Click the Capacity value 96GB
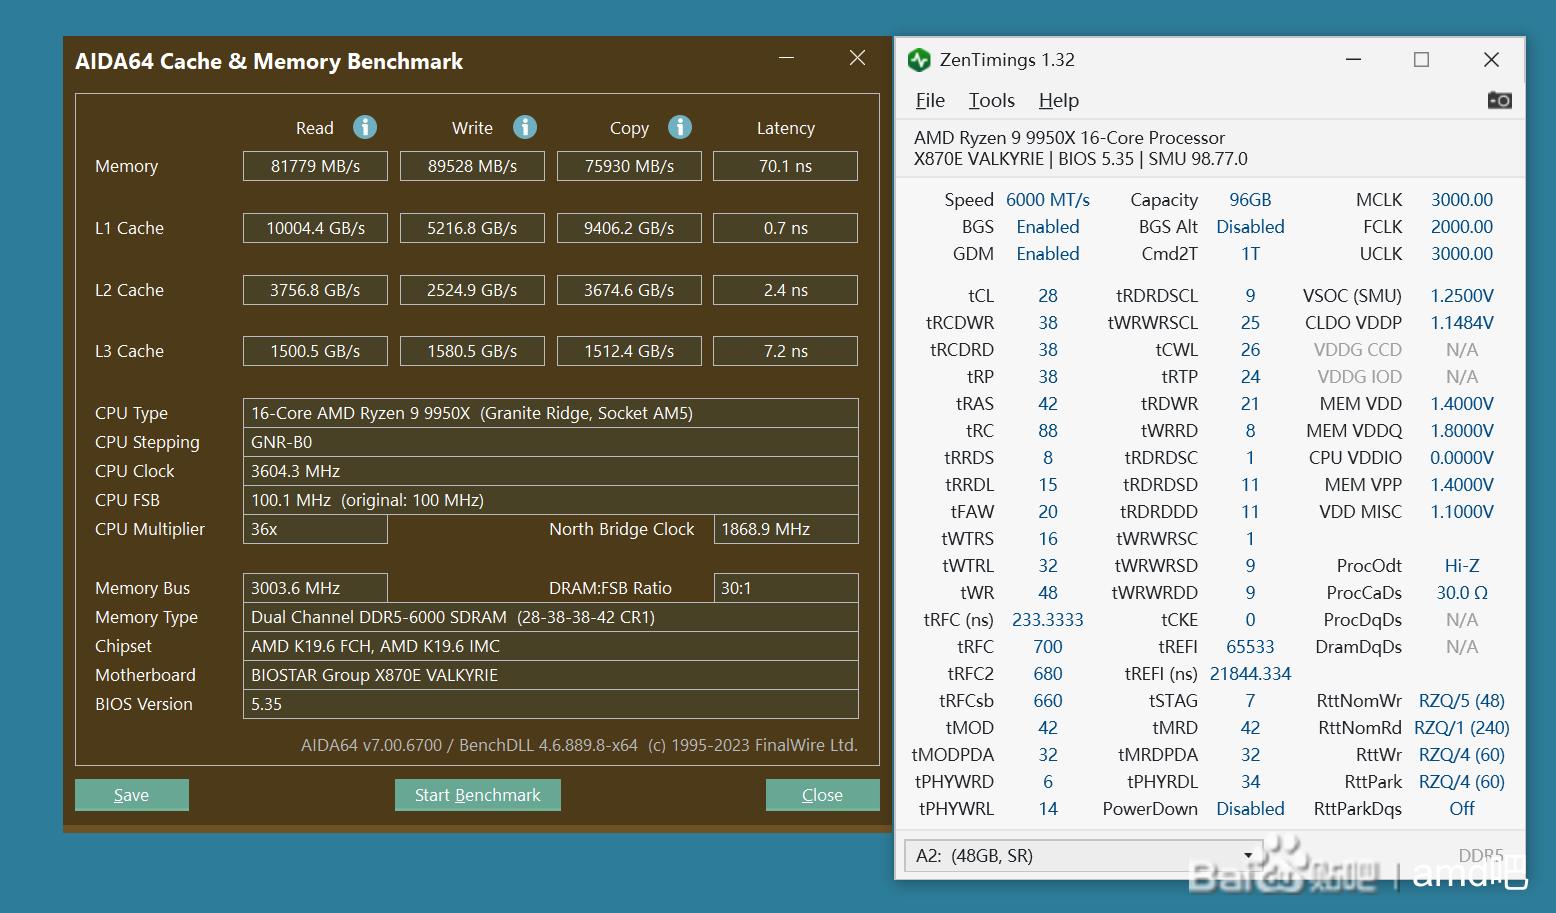Viewport: 1556px width, 913px height. (1250, 200)
